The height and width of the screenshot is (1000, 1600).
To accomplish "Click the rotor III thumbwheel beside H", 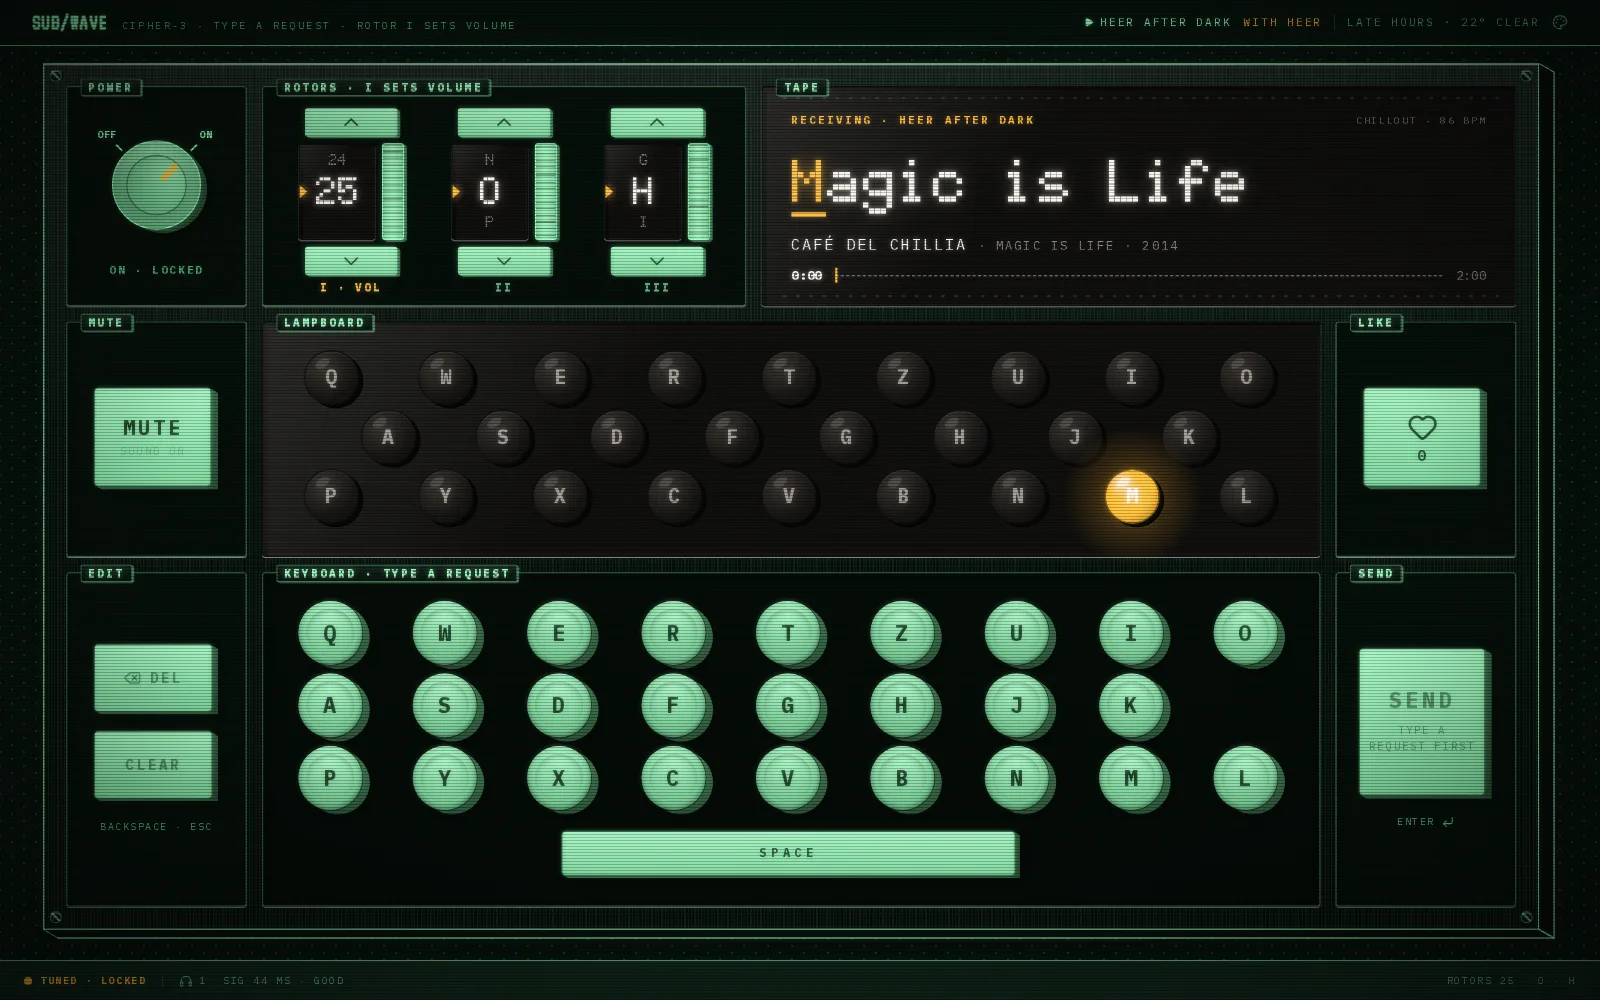I will 699,192.
